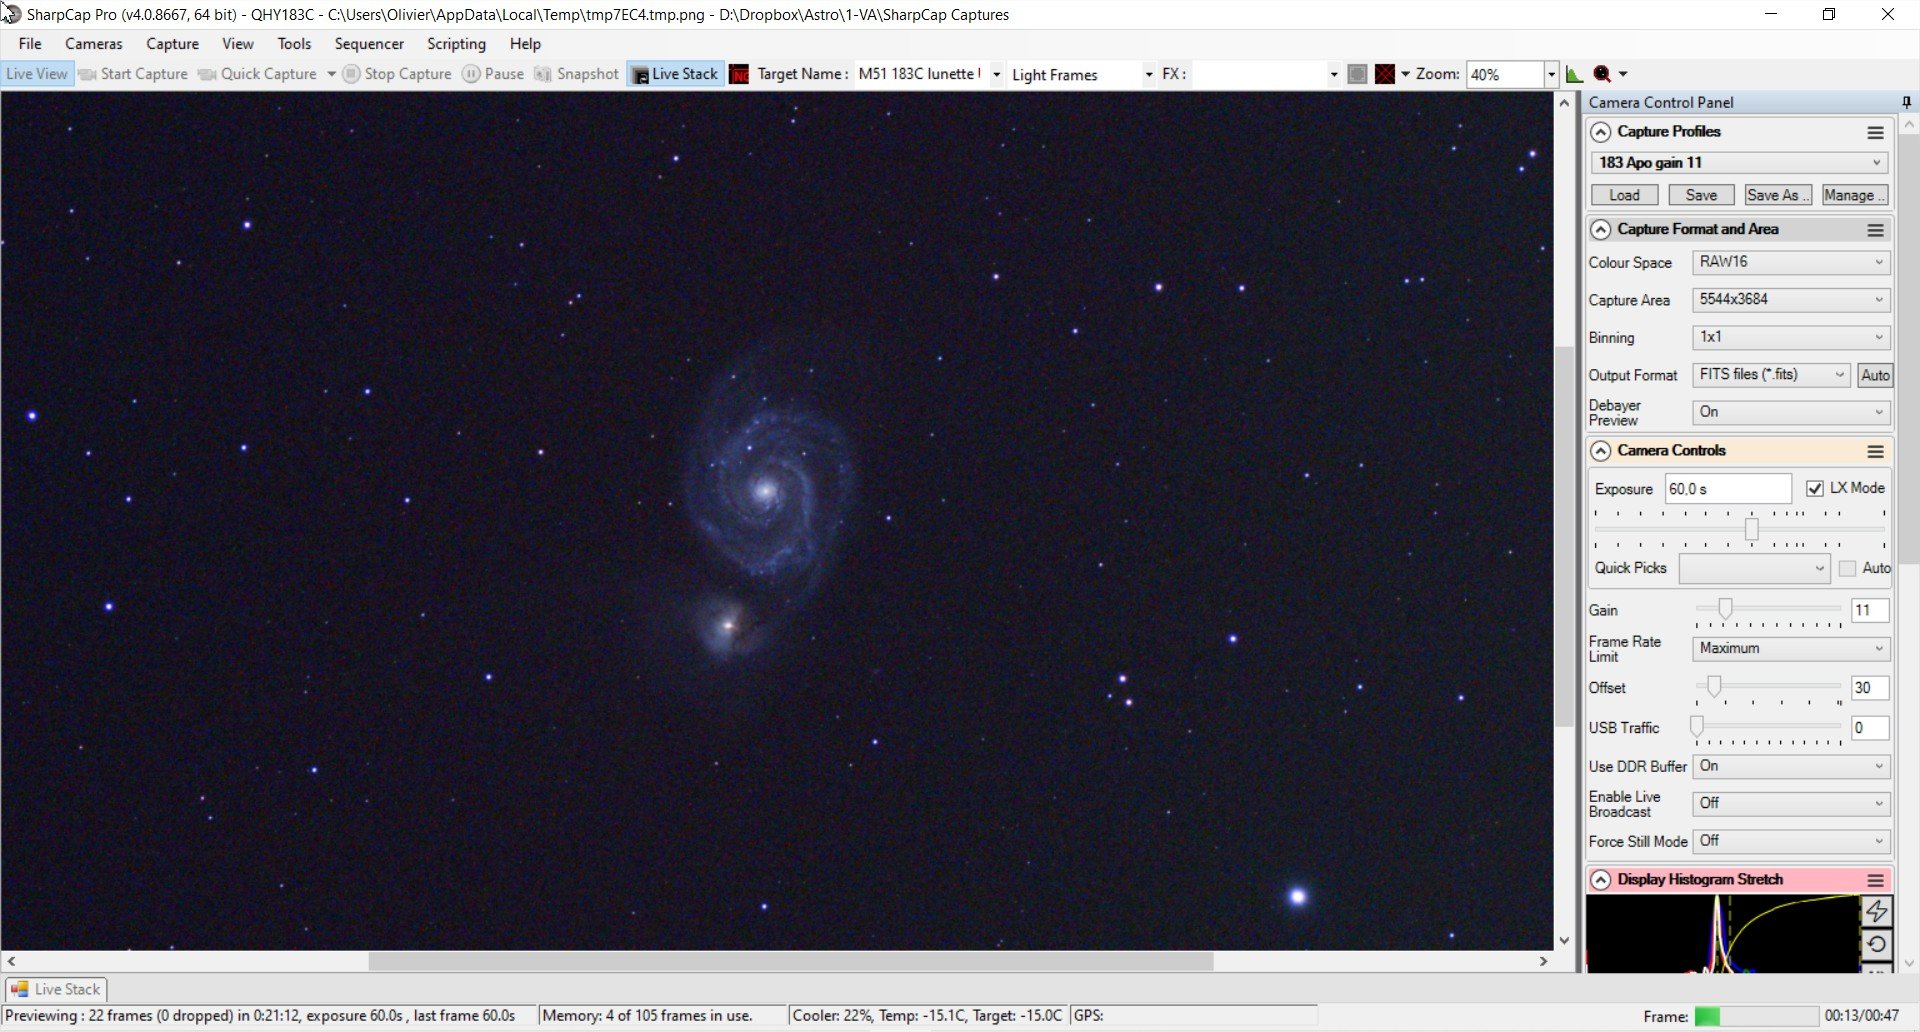Viewport: 1920px width, 1032px height.
Task: Open the Tools menu
Action: coord(294,44)
